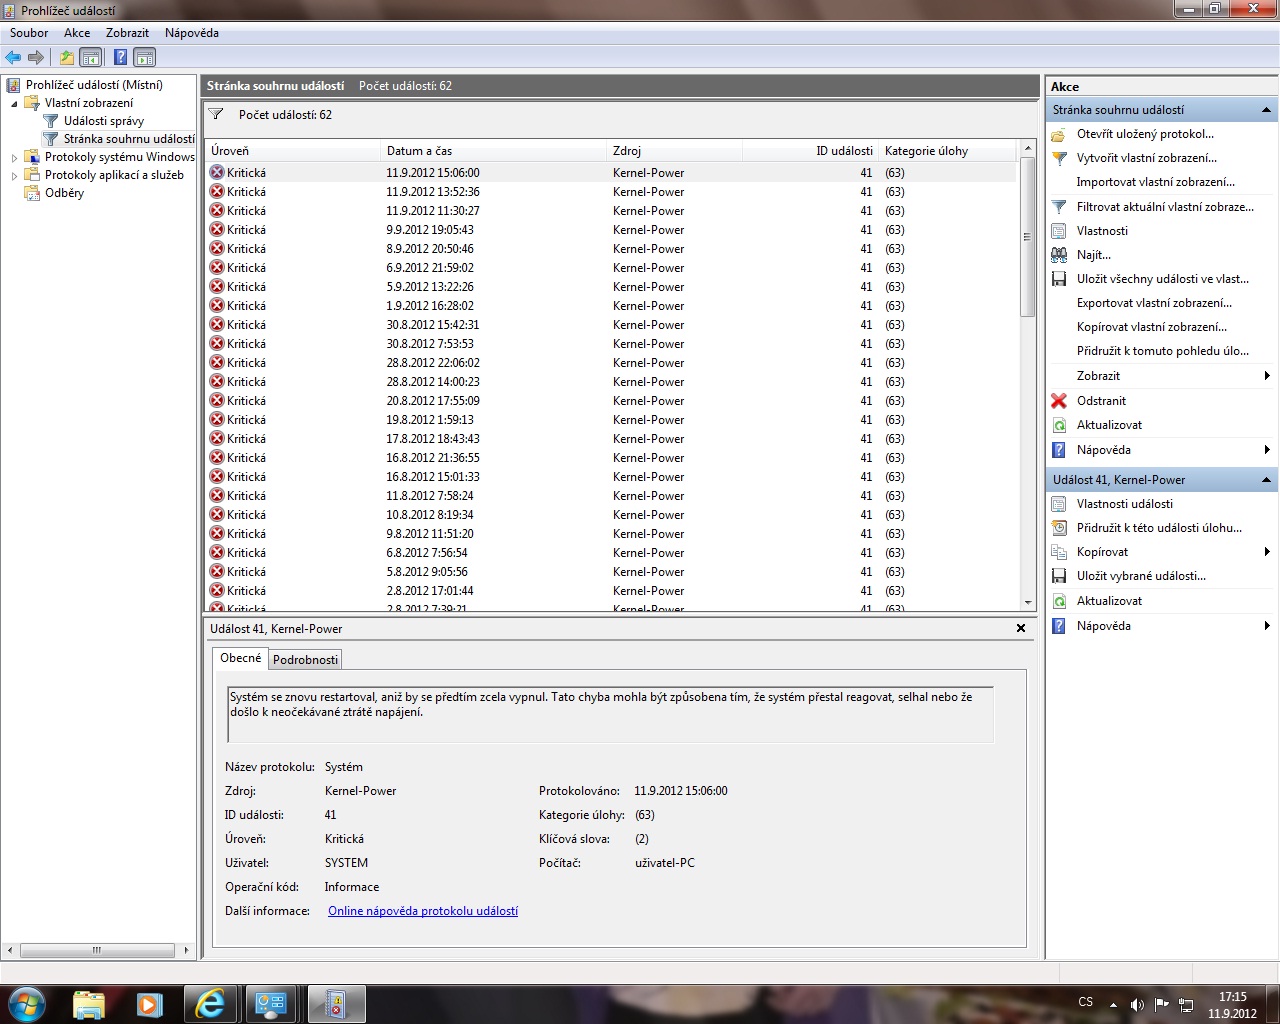
Task: Open the 'Zobrazit' submenu arrow in the Akce pane
Action: click(1267, 376)
